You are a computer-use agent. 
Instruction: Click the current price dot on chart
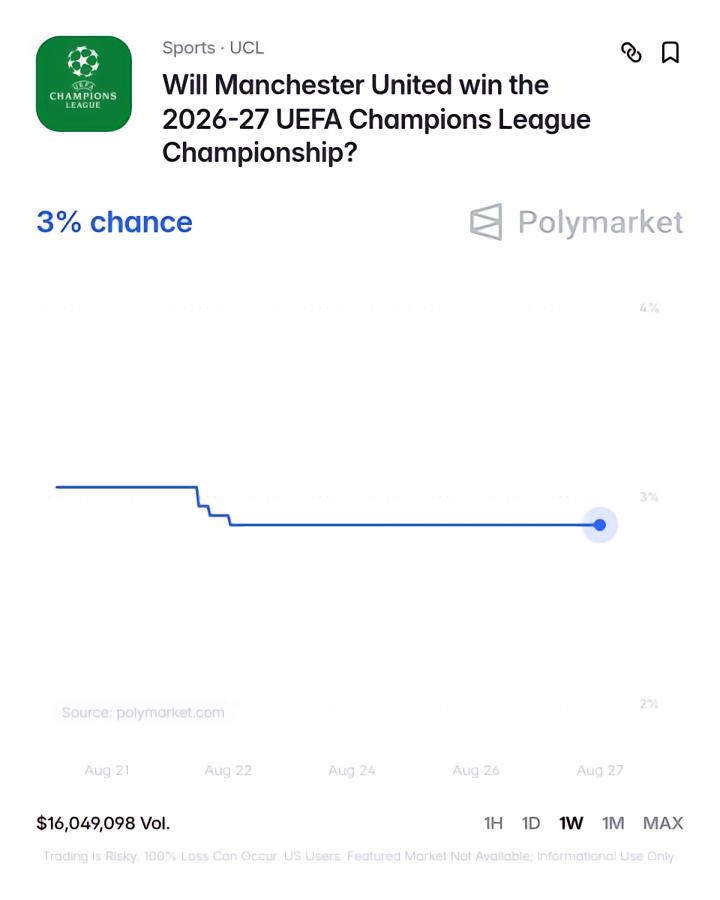pos(600,525)
